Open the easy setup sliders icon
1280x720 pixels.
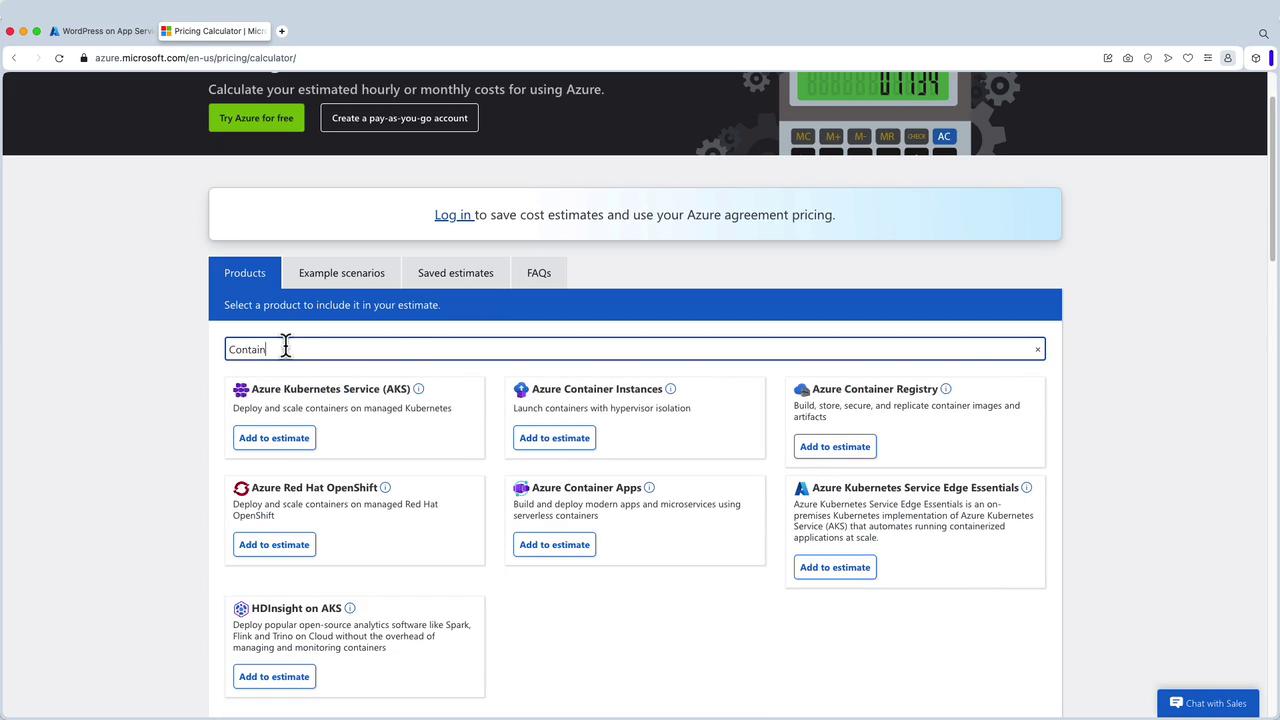[x=1208, y=58]
